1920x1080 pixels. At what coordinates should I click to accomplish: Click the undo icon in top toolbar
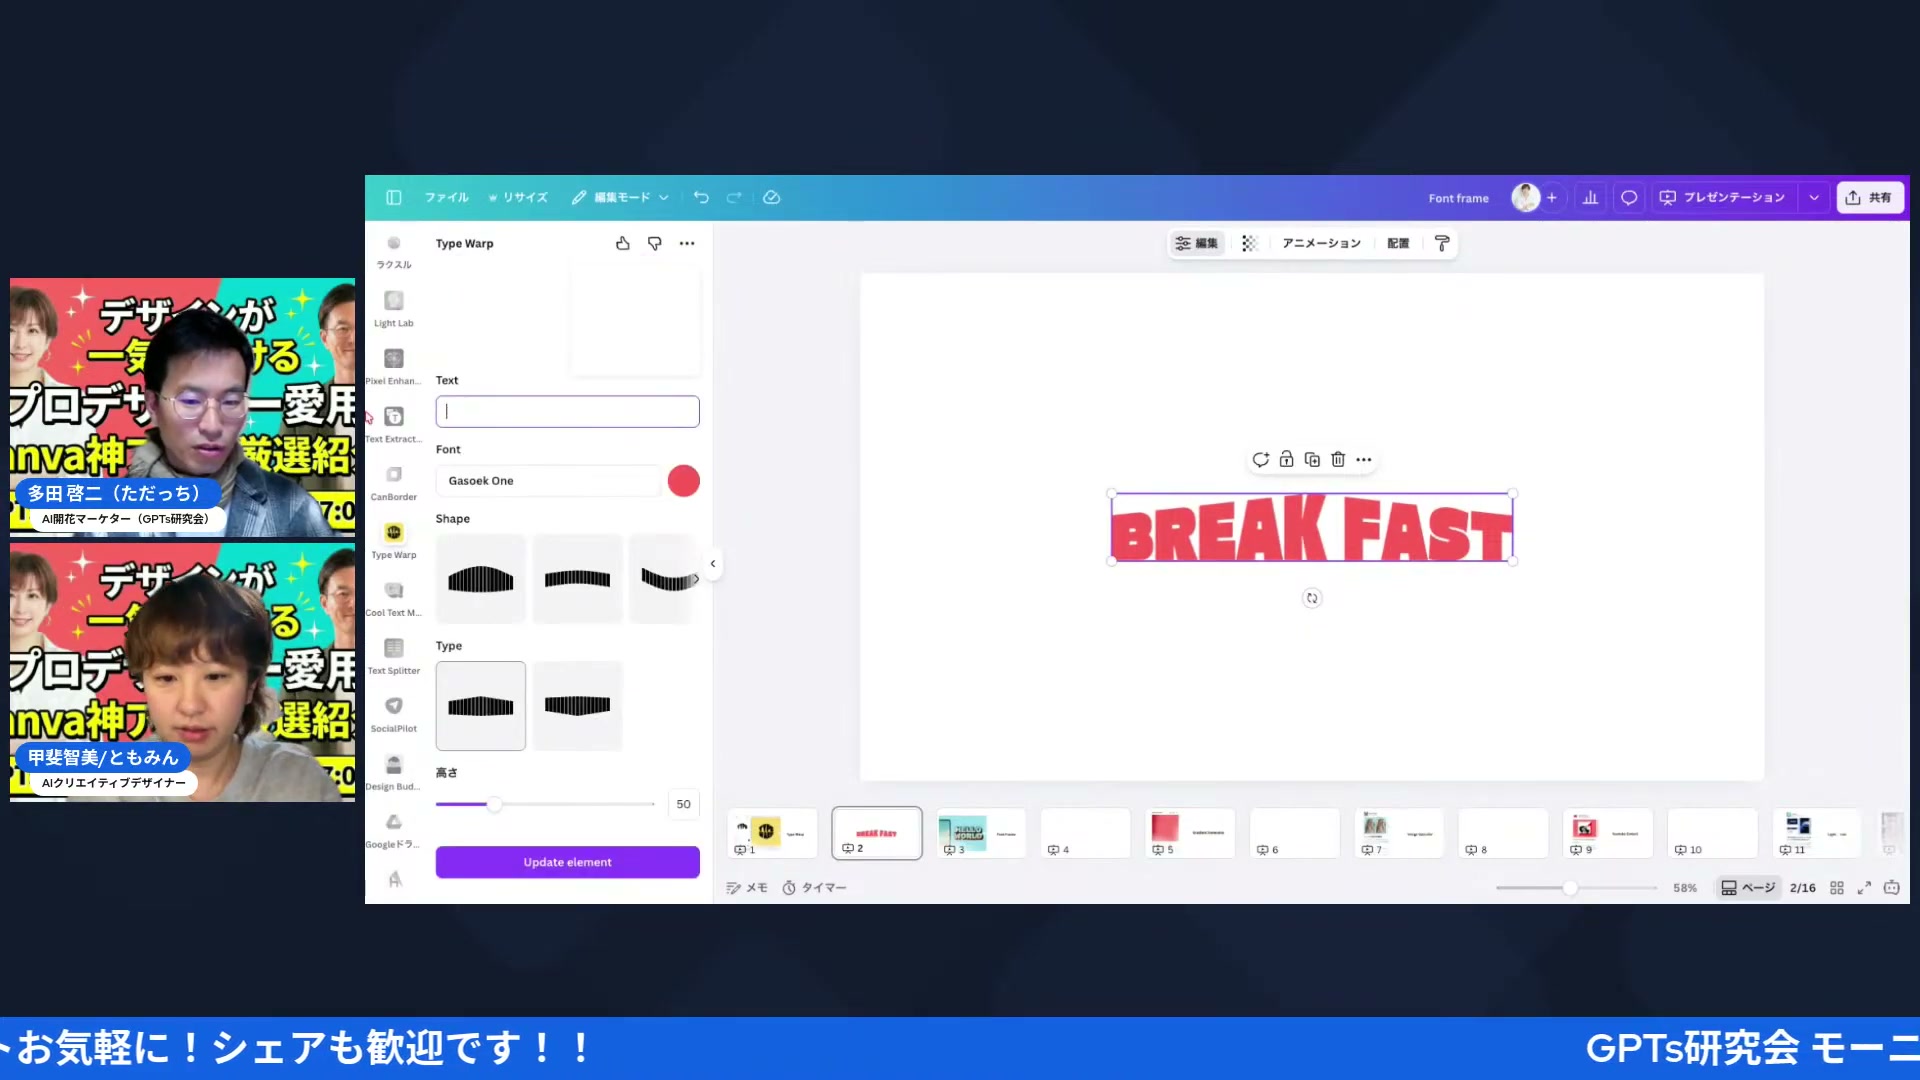pyautogui.click(x=701, y=197)
